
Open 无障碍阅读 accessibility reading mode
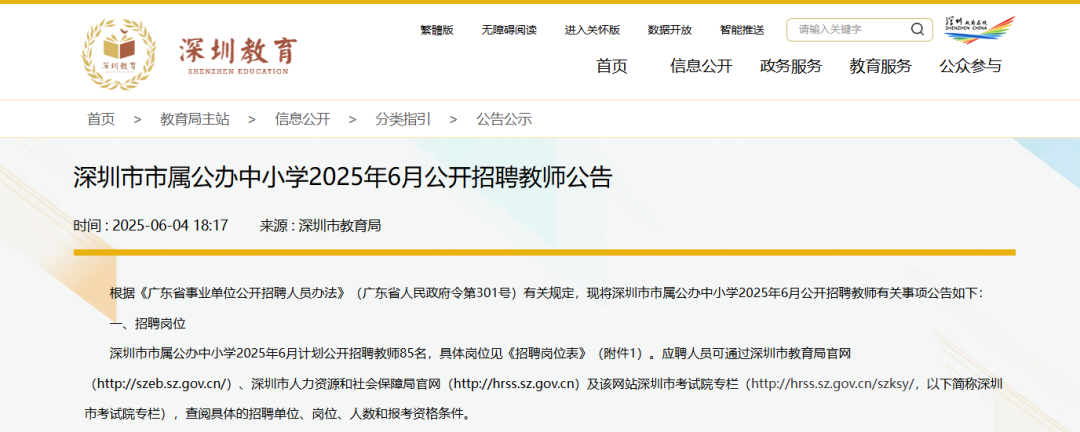pos(508,30)
